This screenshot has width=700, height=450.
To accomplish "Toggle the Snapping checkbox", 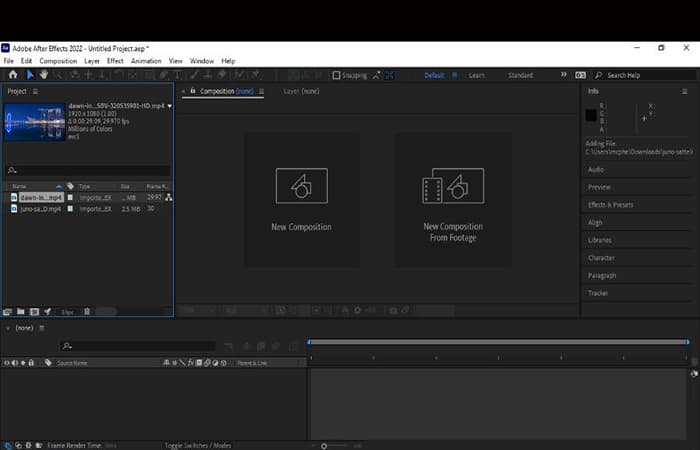I will (336, 75).
